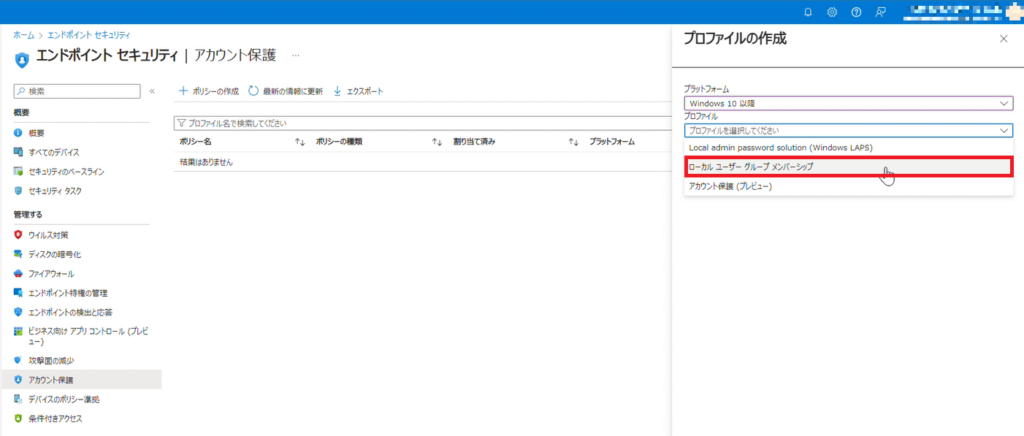Screen dimensions: 1024x436
Task: Open the プラットフォーム dropdown showing Windows 10 以降
Action: coord(848,103)
